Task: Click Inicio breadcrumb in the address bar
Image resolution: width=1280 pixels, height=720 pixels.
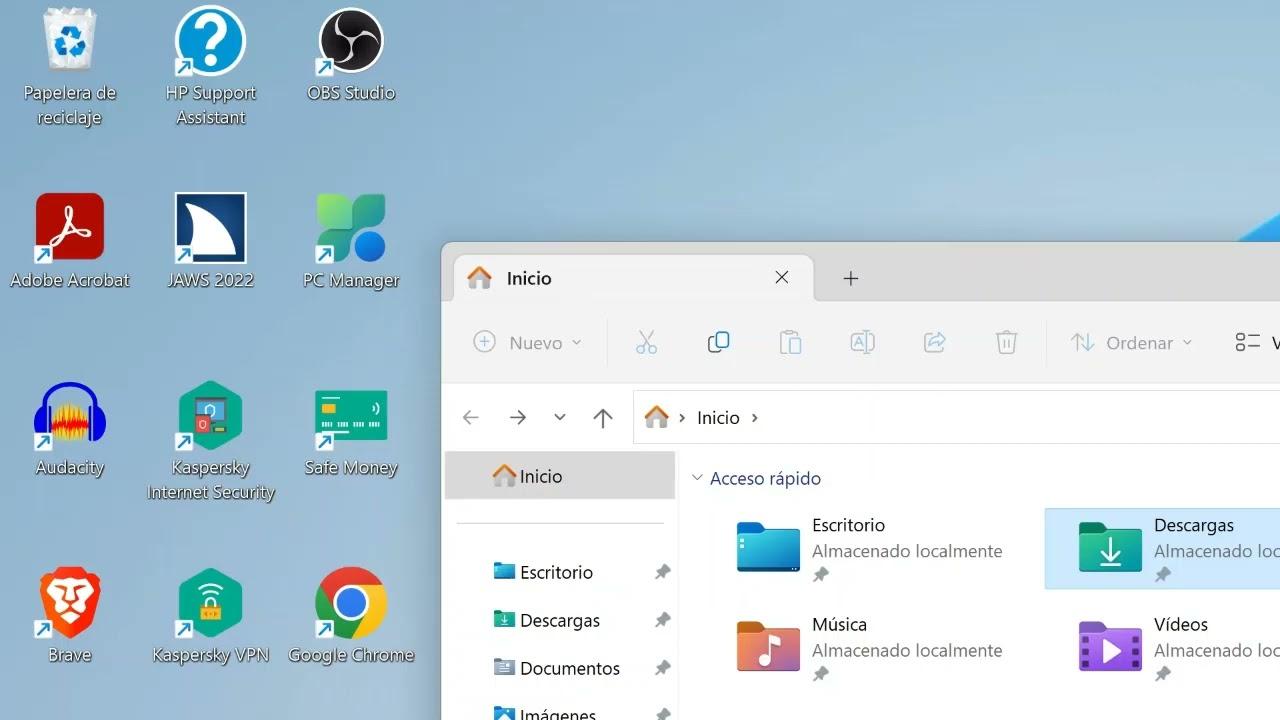Action: (x=718, y=418)
